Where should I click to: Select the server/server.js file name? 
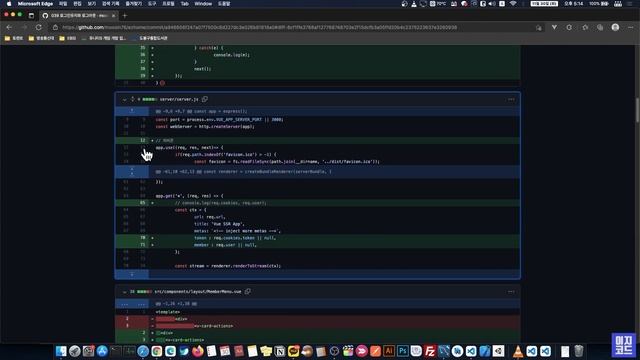coord(179,99)
